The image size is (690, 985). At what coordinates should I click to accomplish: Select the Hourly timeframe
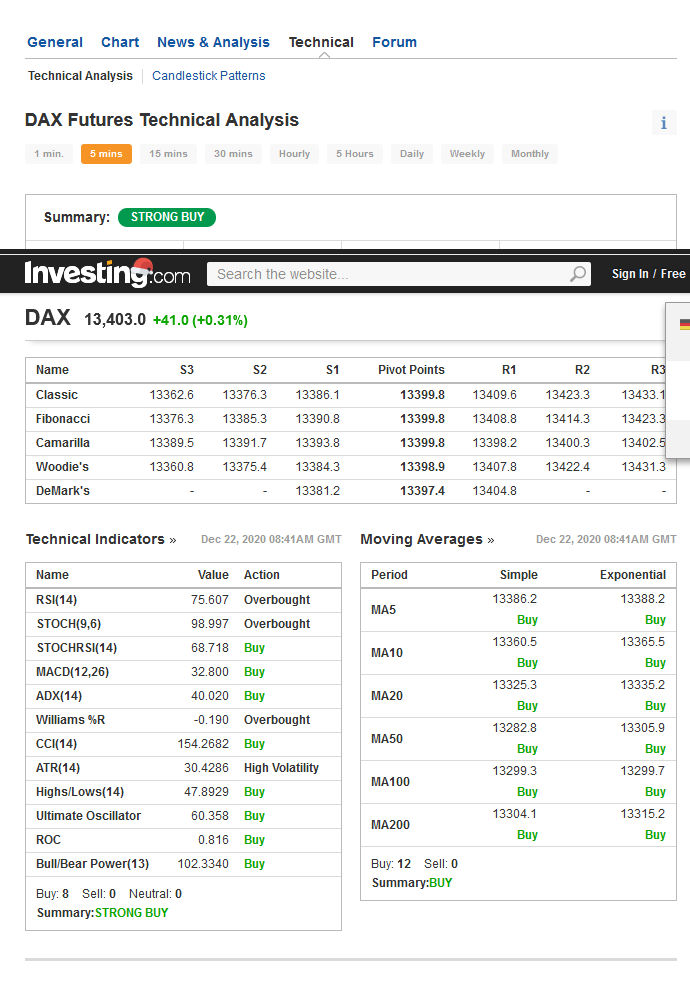tap(294, 154)
